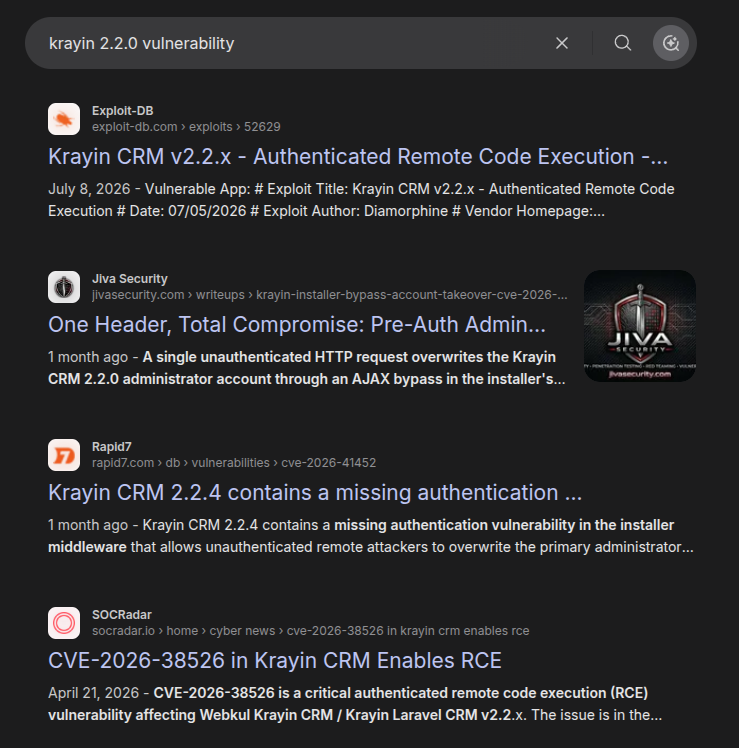Open the AI search assistant icon
739x748 pixels.
670,43
